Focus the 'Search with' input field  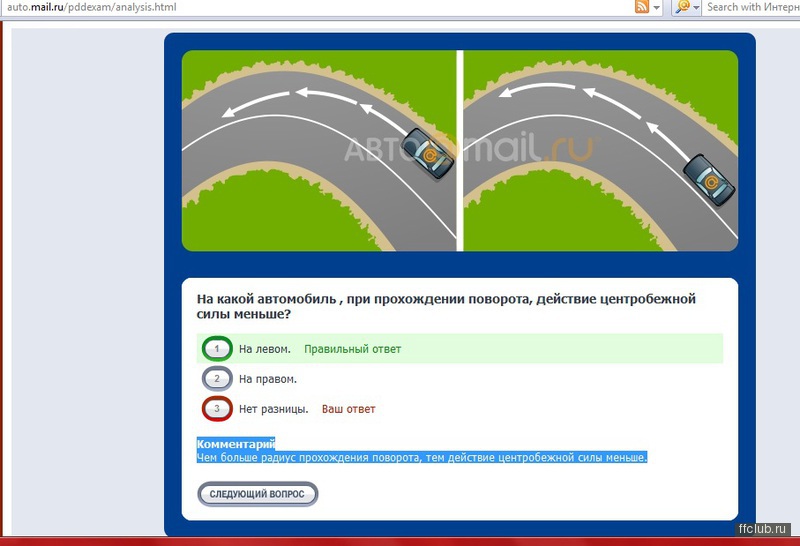pyautogui.click(x=752, y=7)
